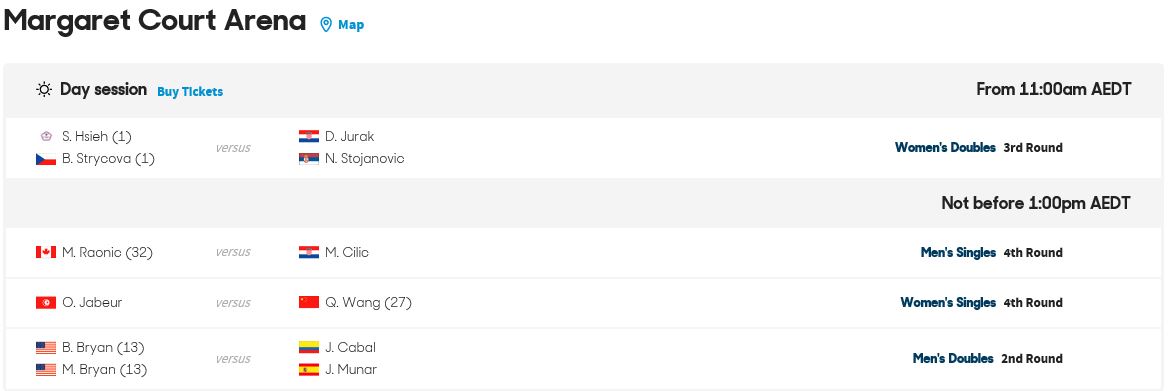Click the map pin icon beside Map
This screenshot has width=1168, height=391.
click(x=326, y=25)
